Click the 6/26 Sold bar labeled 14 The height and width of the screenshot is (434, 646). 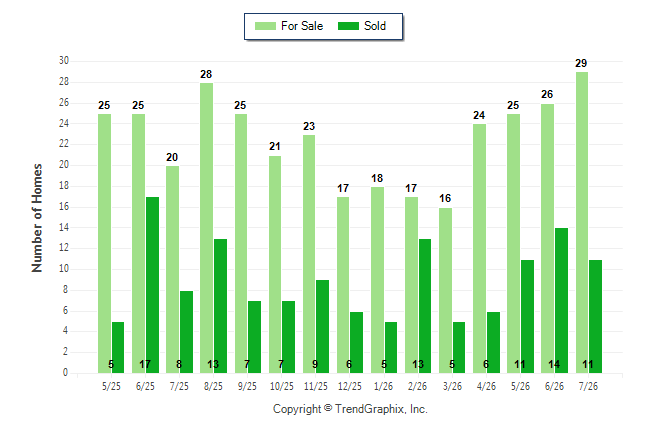(x=561, y=300)
